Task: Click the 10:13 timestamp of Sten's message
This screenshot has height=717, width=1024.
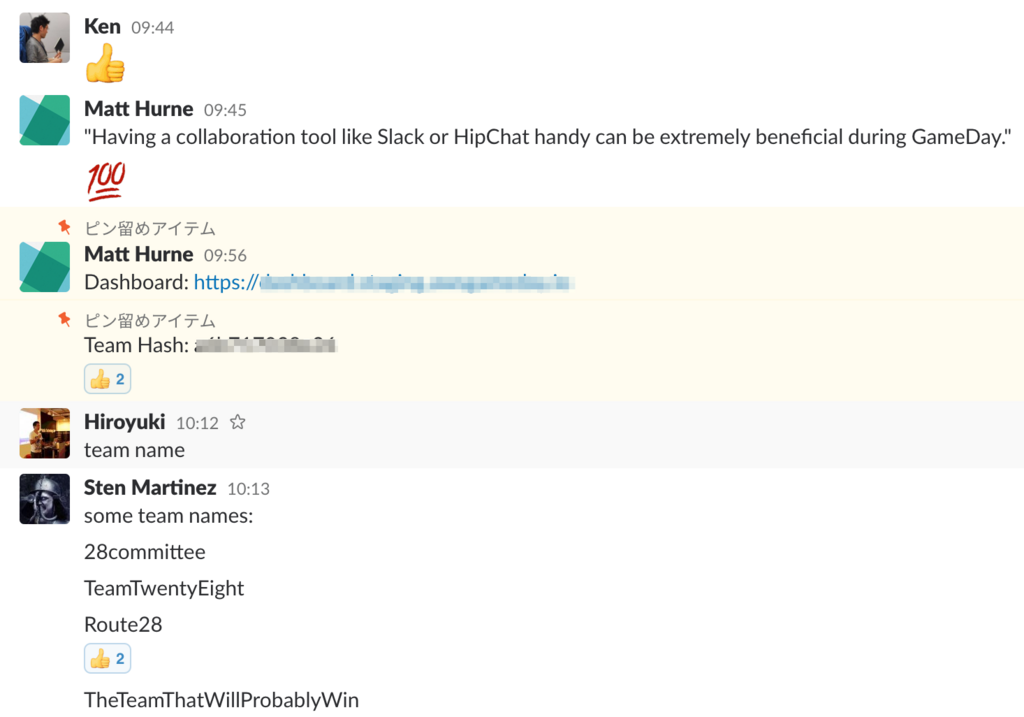Action: pos(248,489)
